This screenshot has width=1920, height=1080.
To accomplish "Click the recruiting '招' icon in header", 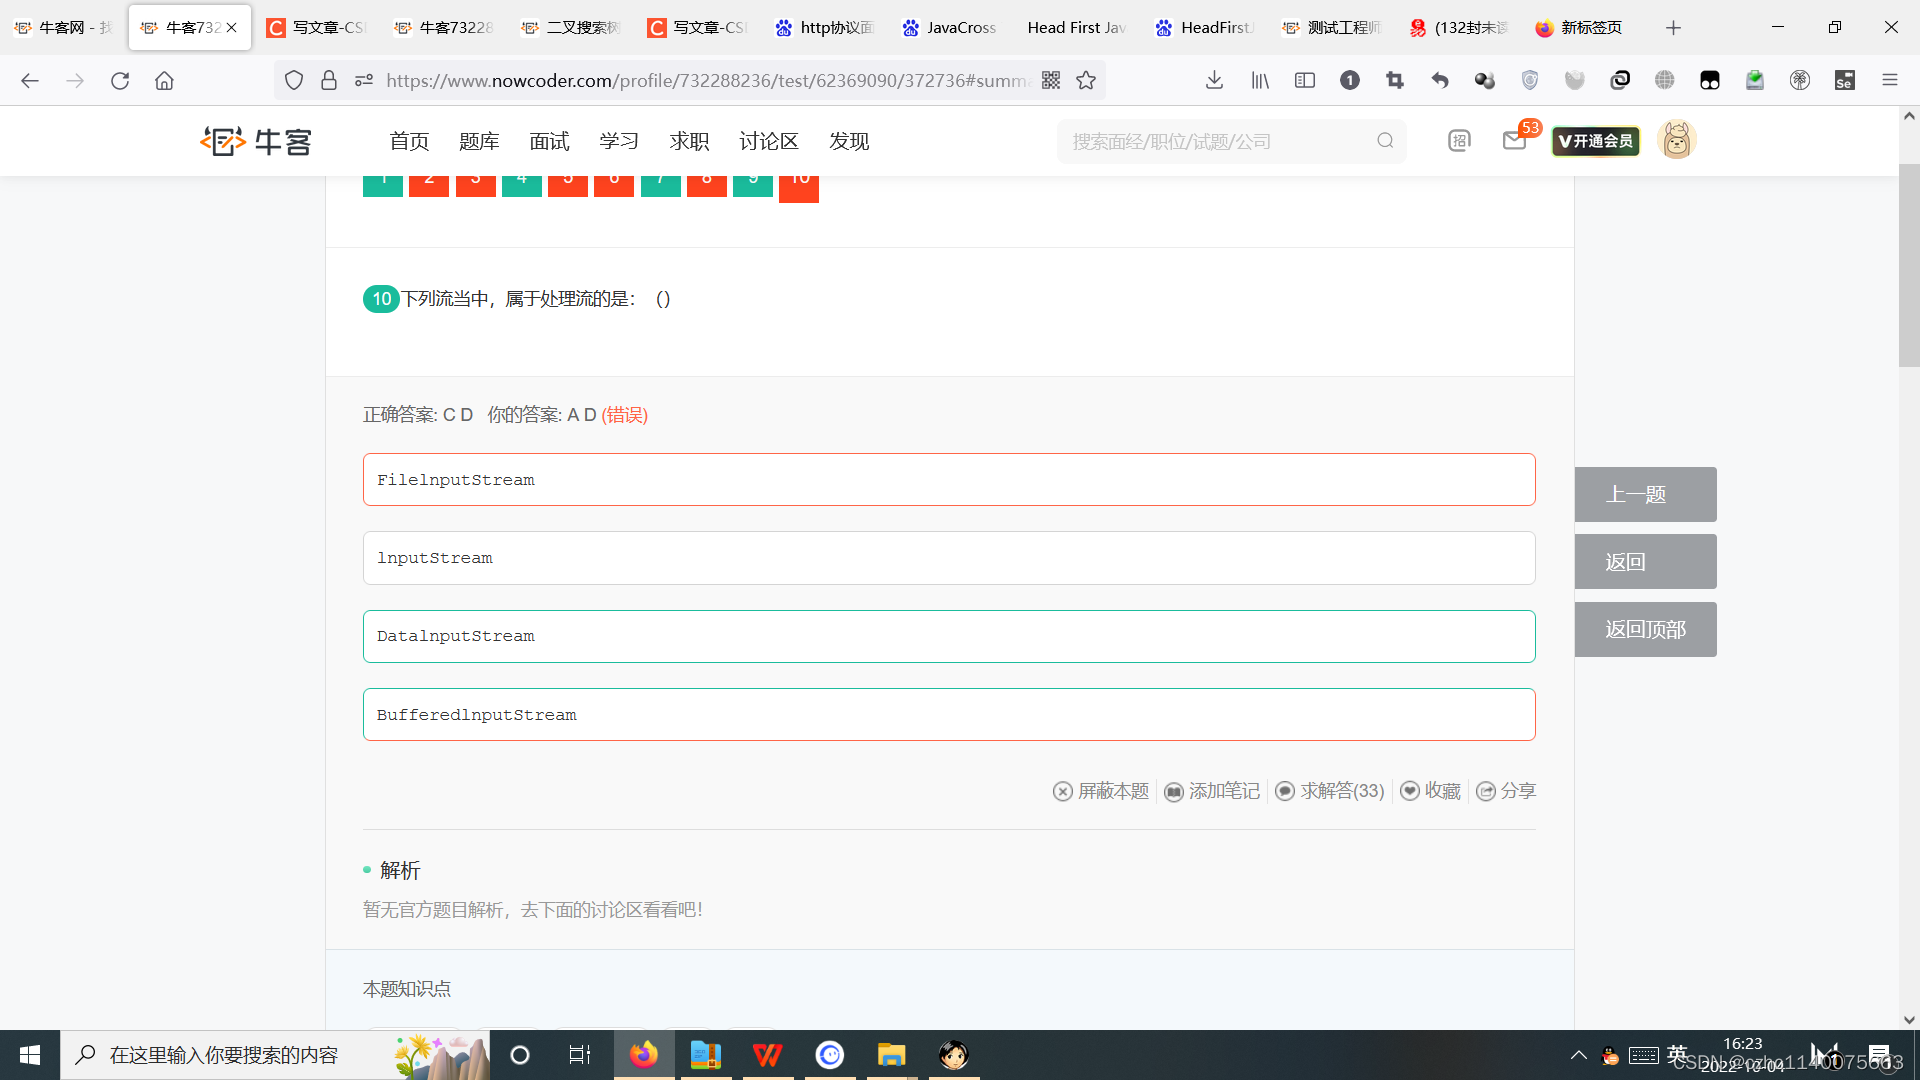I will [1460, 141].
